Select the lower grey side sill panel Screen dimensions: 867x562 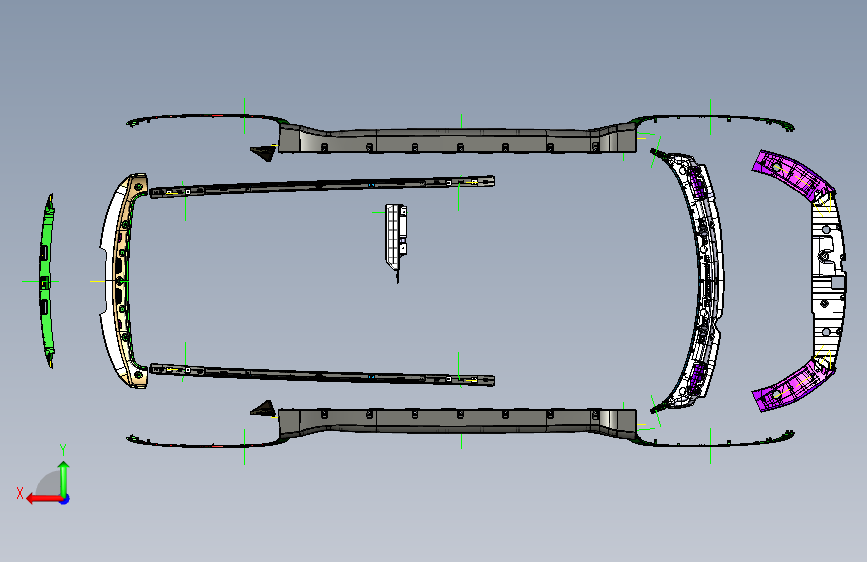tap(458, 422)
